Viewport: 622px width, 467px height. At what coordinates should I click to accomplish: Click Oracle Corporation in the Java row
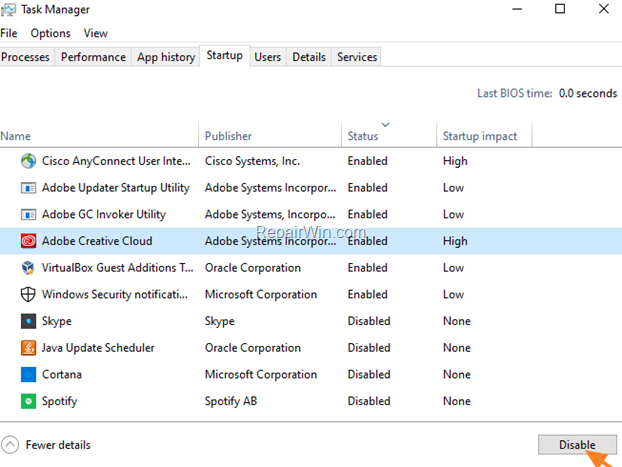click(x=253, y=348)
